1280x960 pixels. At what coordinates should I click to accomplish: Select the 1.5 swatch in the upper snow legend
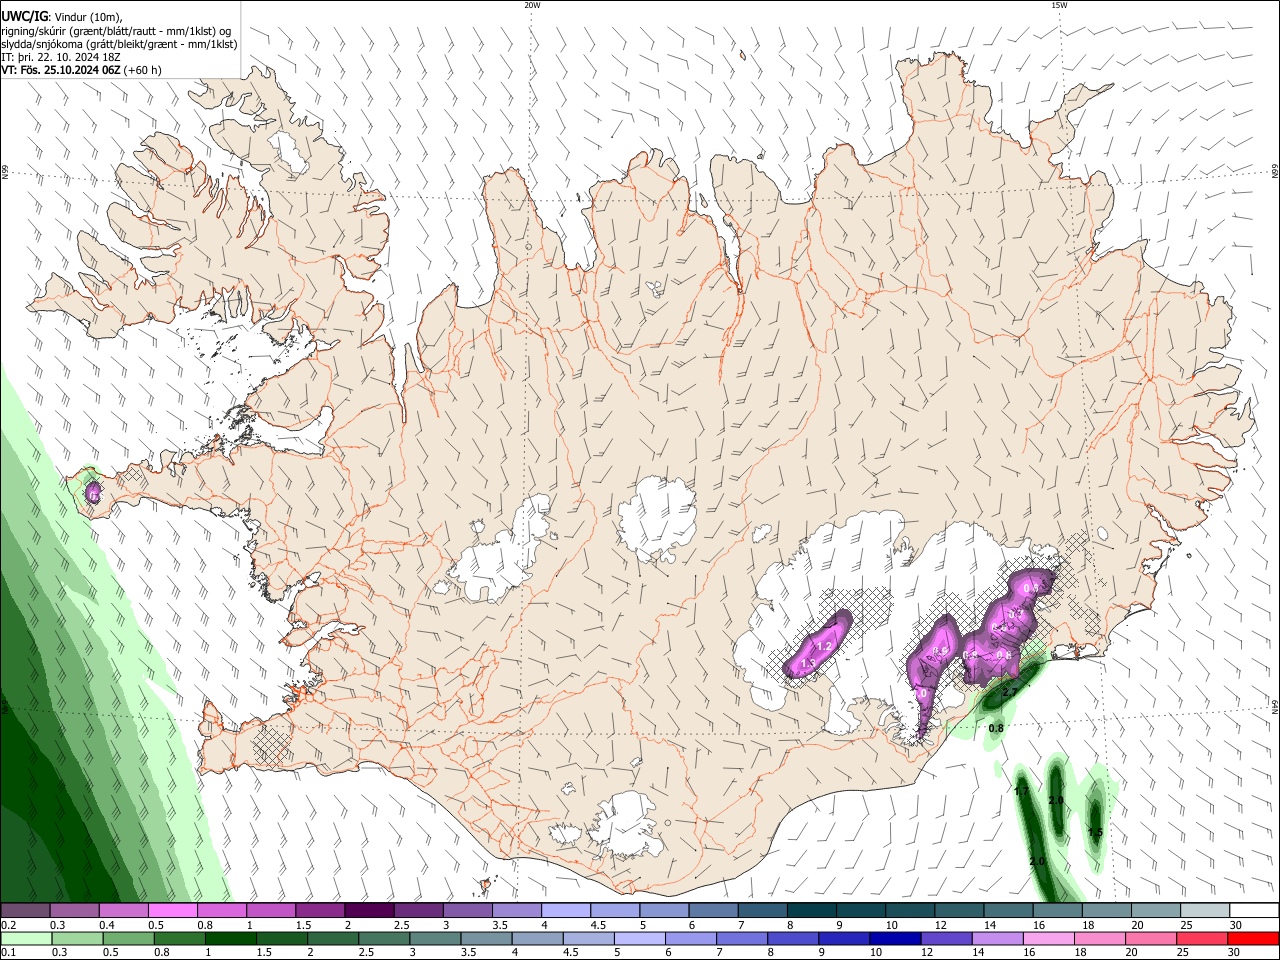click(x=320, y=911)
